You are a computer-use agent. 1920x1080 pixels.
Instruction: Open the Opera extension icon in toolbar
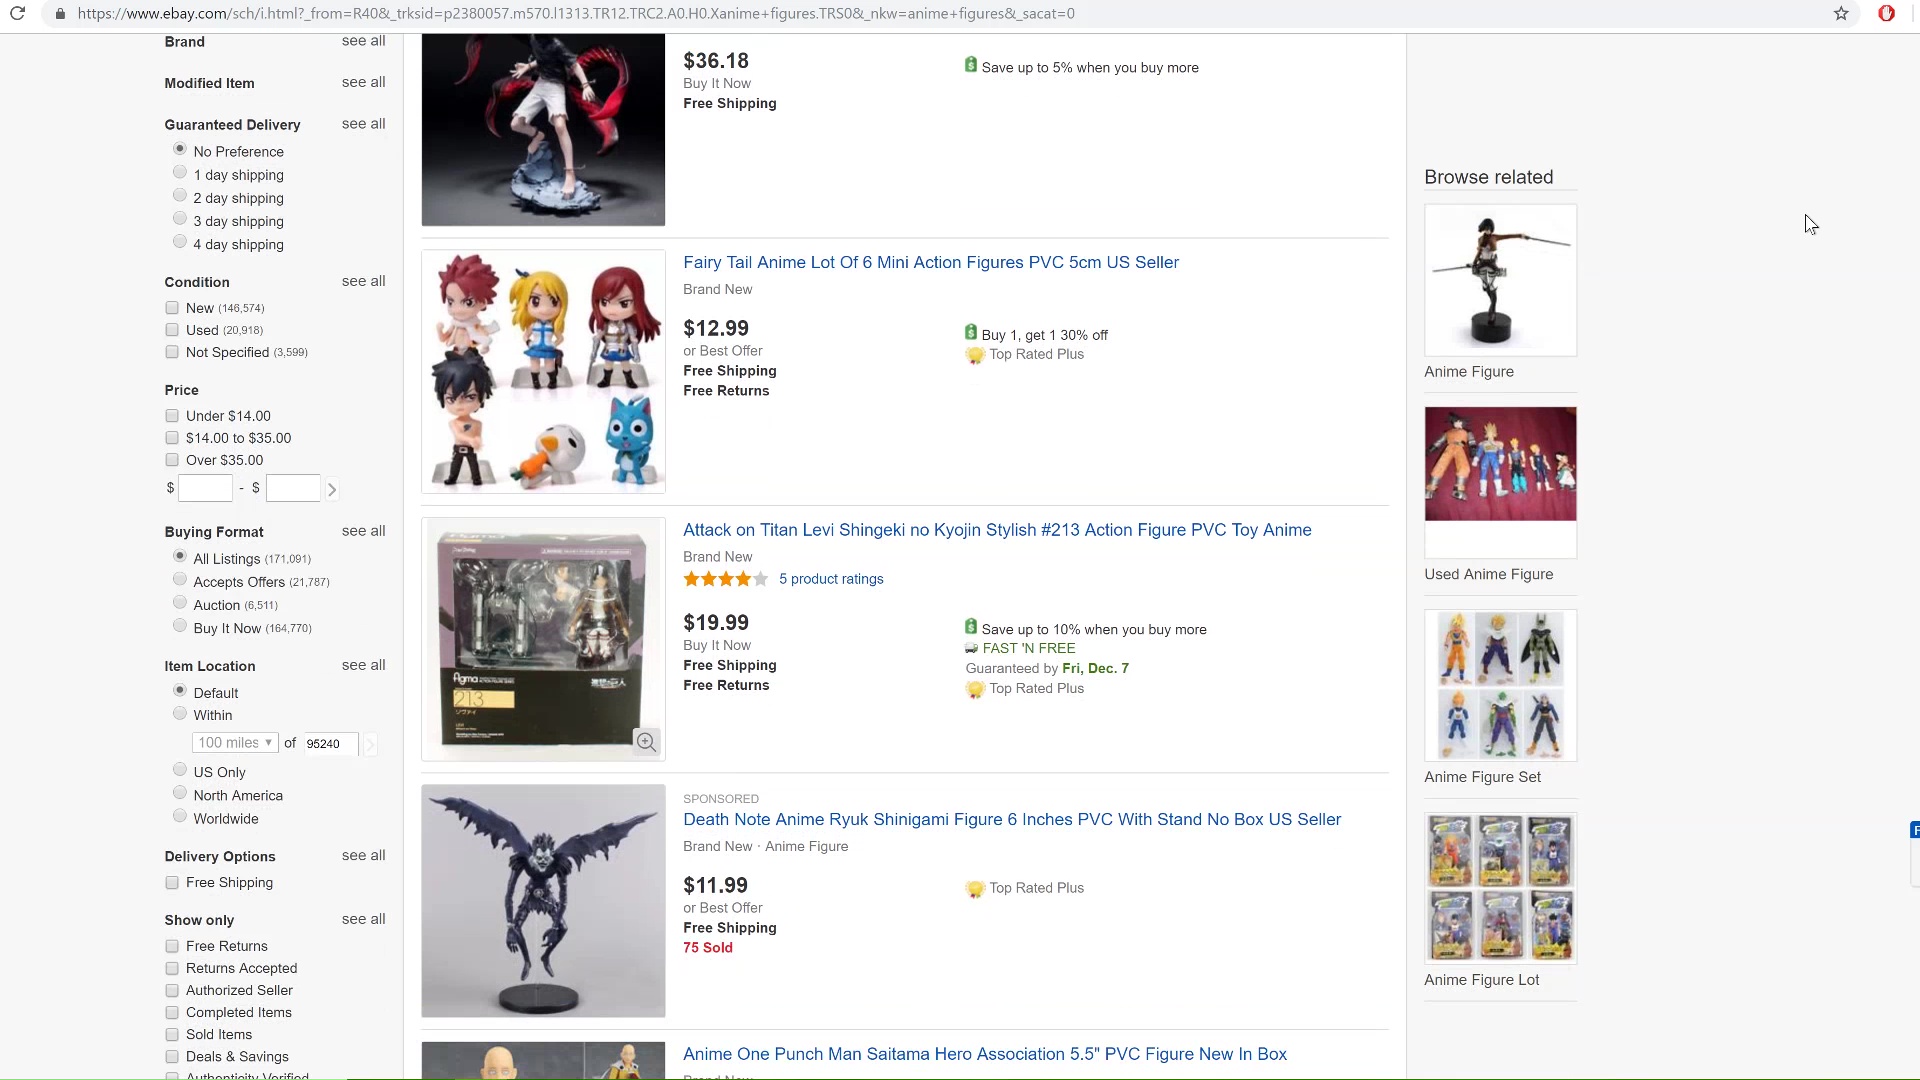click(1886, 14)
